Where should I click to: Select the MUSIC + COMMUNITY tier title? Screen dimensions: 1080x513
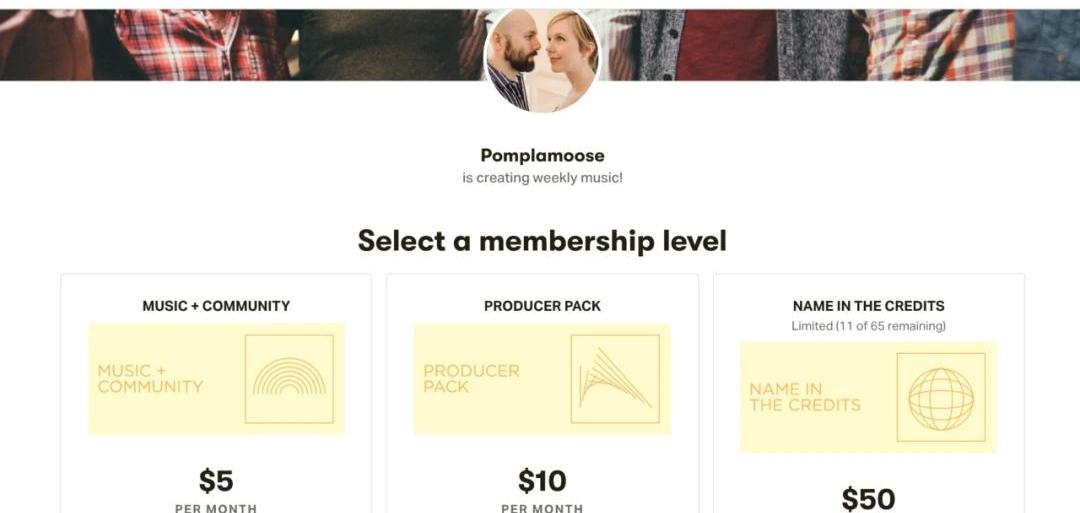coord(216,306)
